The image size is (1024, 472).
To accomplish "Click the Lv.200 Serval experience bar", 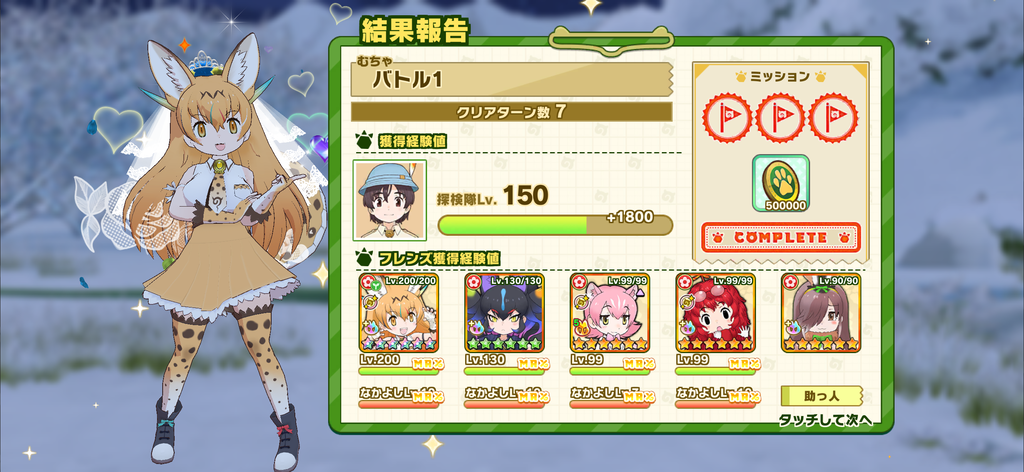I will coord(398,371).
